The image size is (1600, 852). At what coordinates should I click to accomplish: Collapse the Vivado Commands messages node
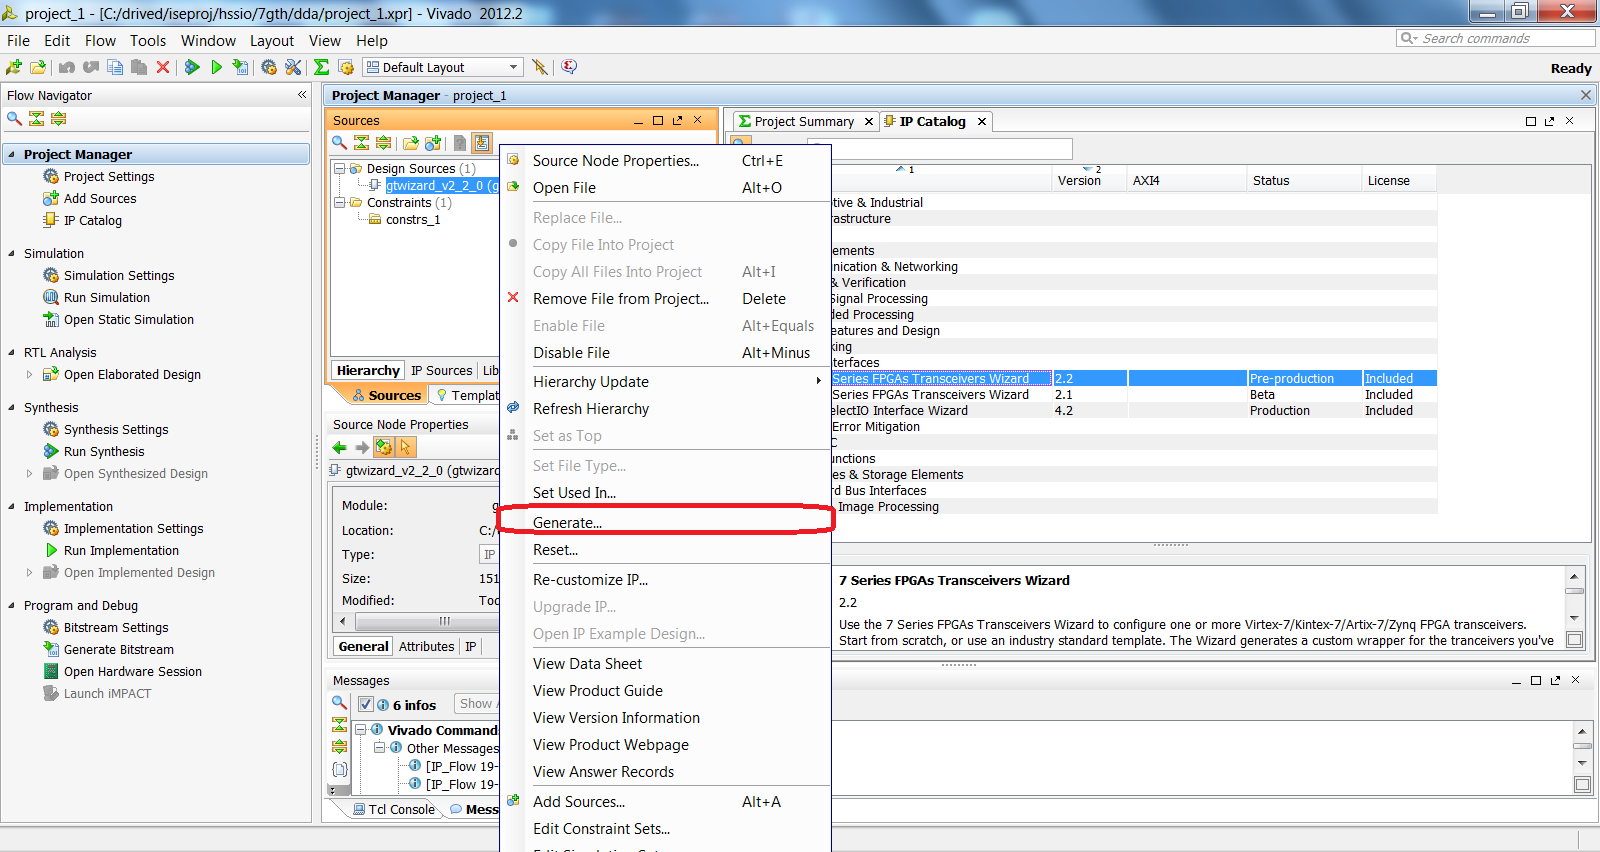(x=362, y=730)
